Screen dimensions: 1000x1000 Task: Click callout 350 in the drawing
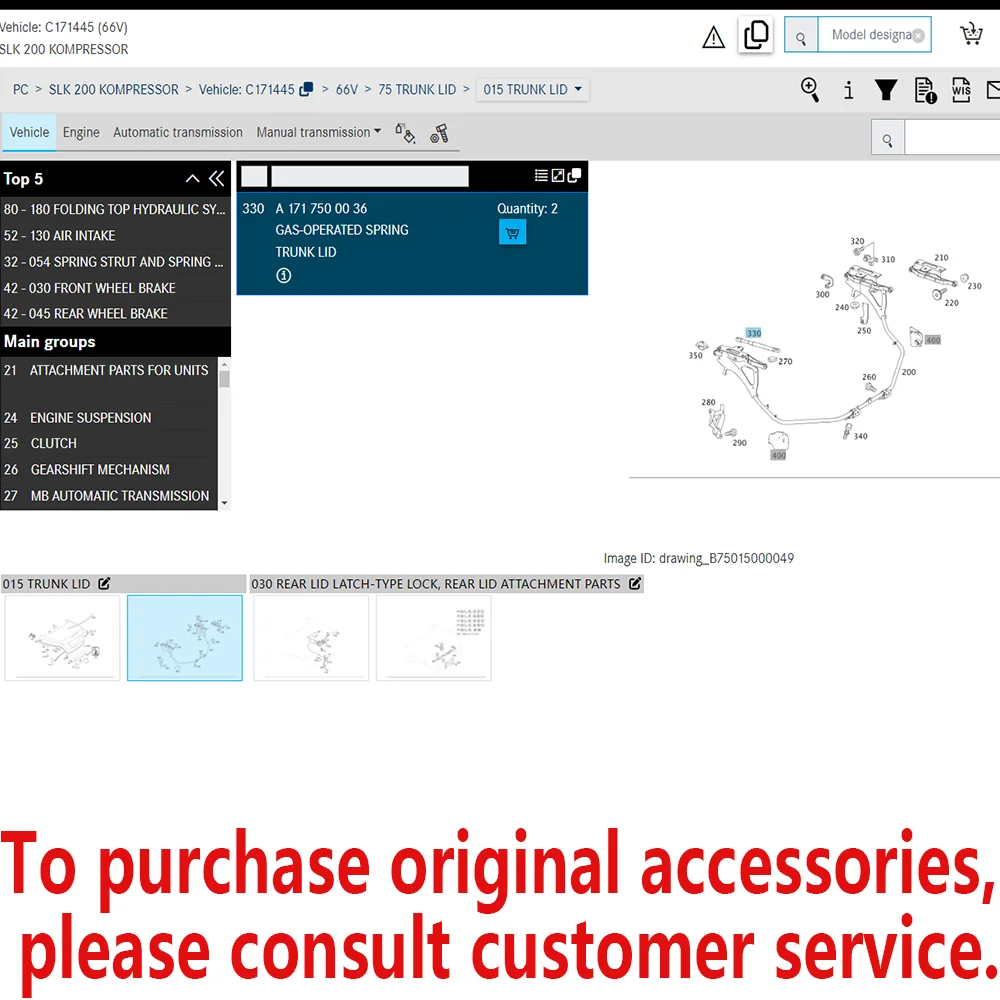695,355
